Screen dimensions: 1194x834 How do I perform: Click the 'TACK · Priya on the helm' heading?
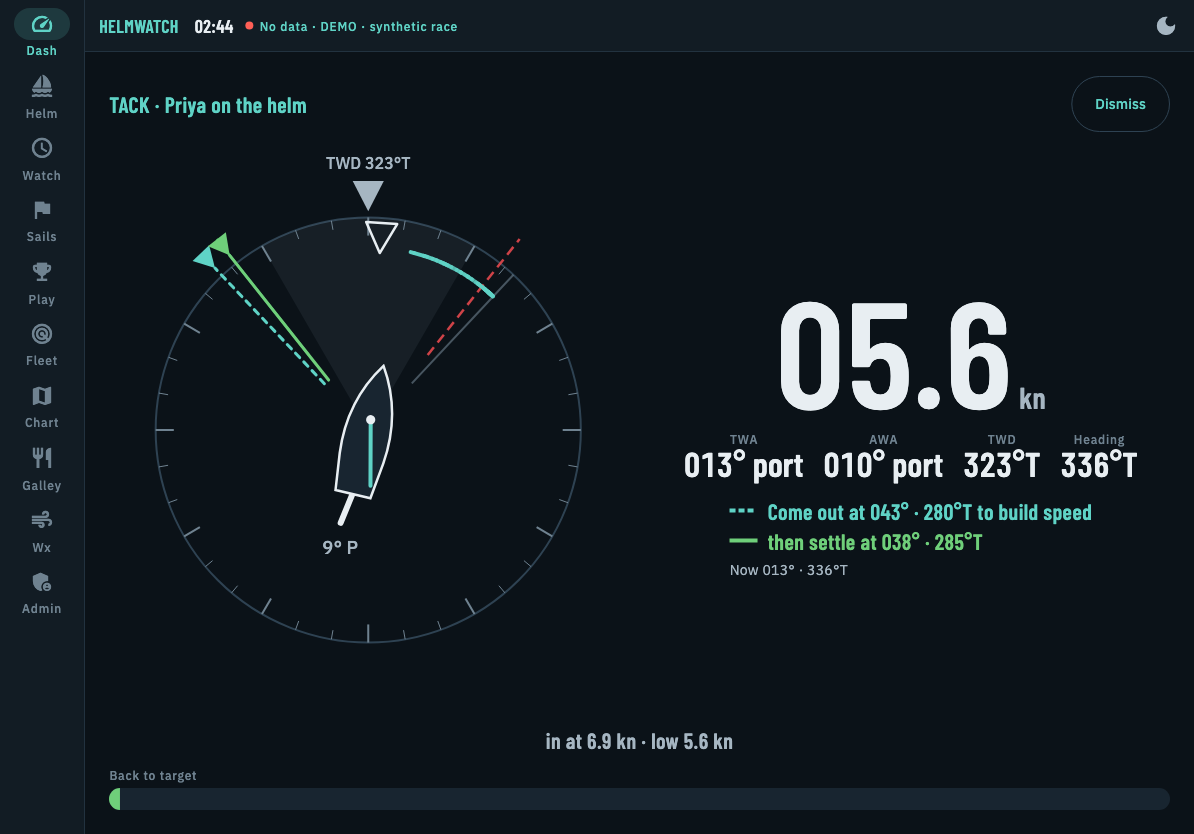pos(208,106)
